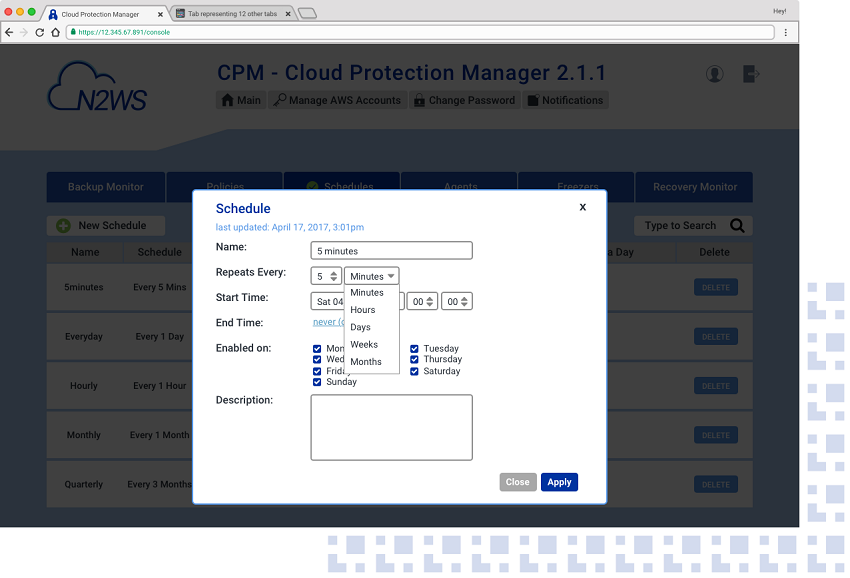Open the Backup Monitor tab
The width and height of the screenshot is (850, 578).
[105, 187]
